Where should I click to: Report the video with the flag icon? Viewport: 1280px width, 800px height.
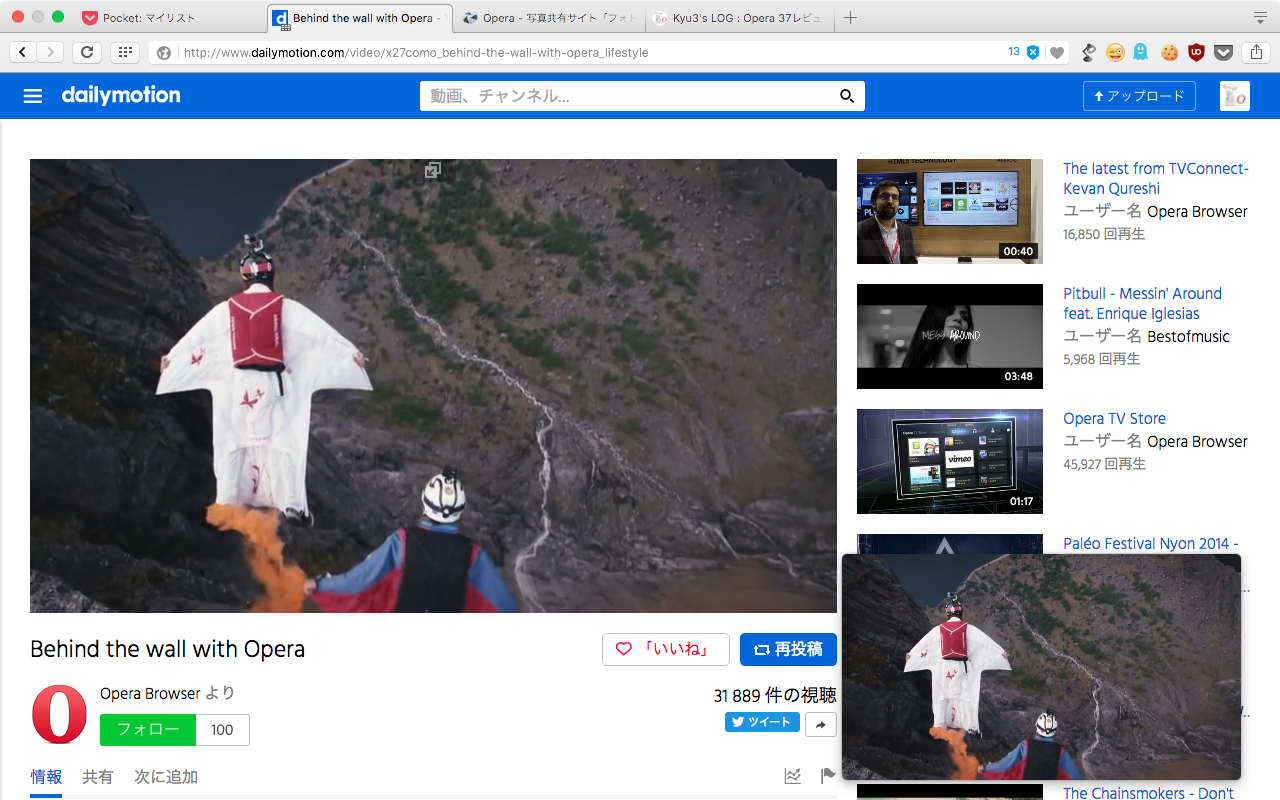[828, 775]
